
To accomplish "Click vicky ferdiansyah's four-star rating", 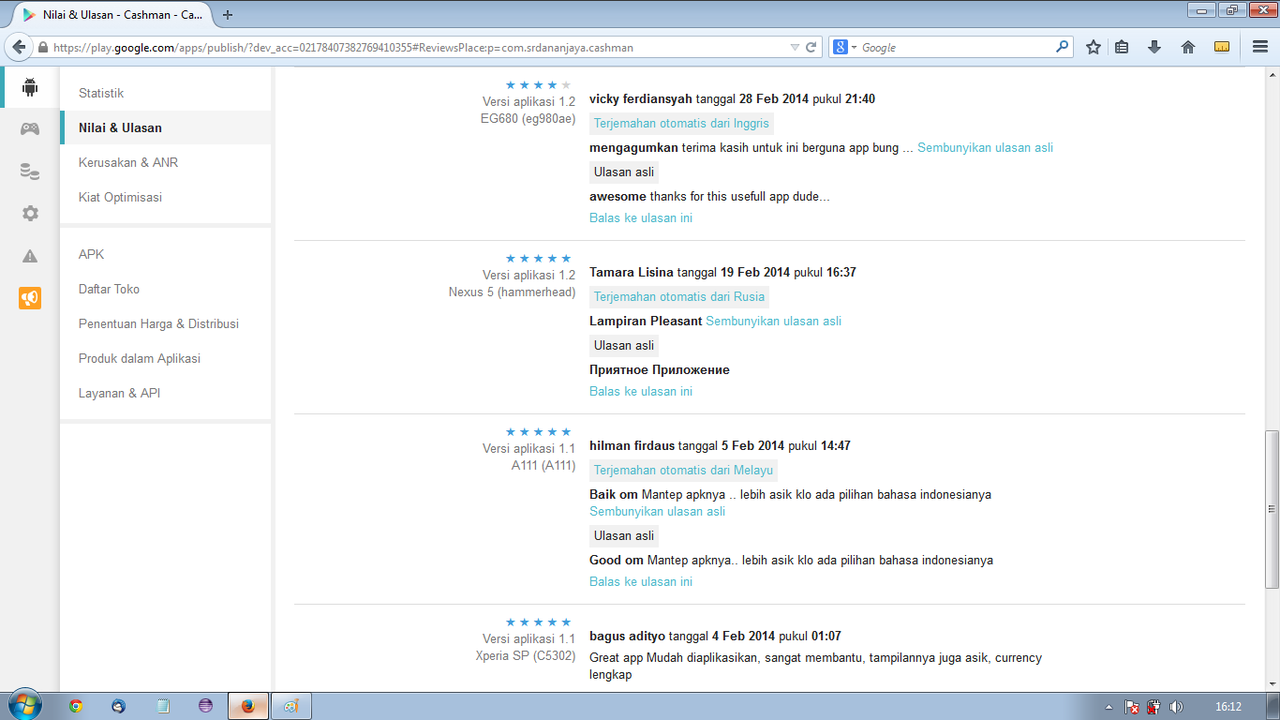I will (538, 85).
